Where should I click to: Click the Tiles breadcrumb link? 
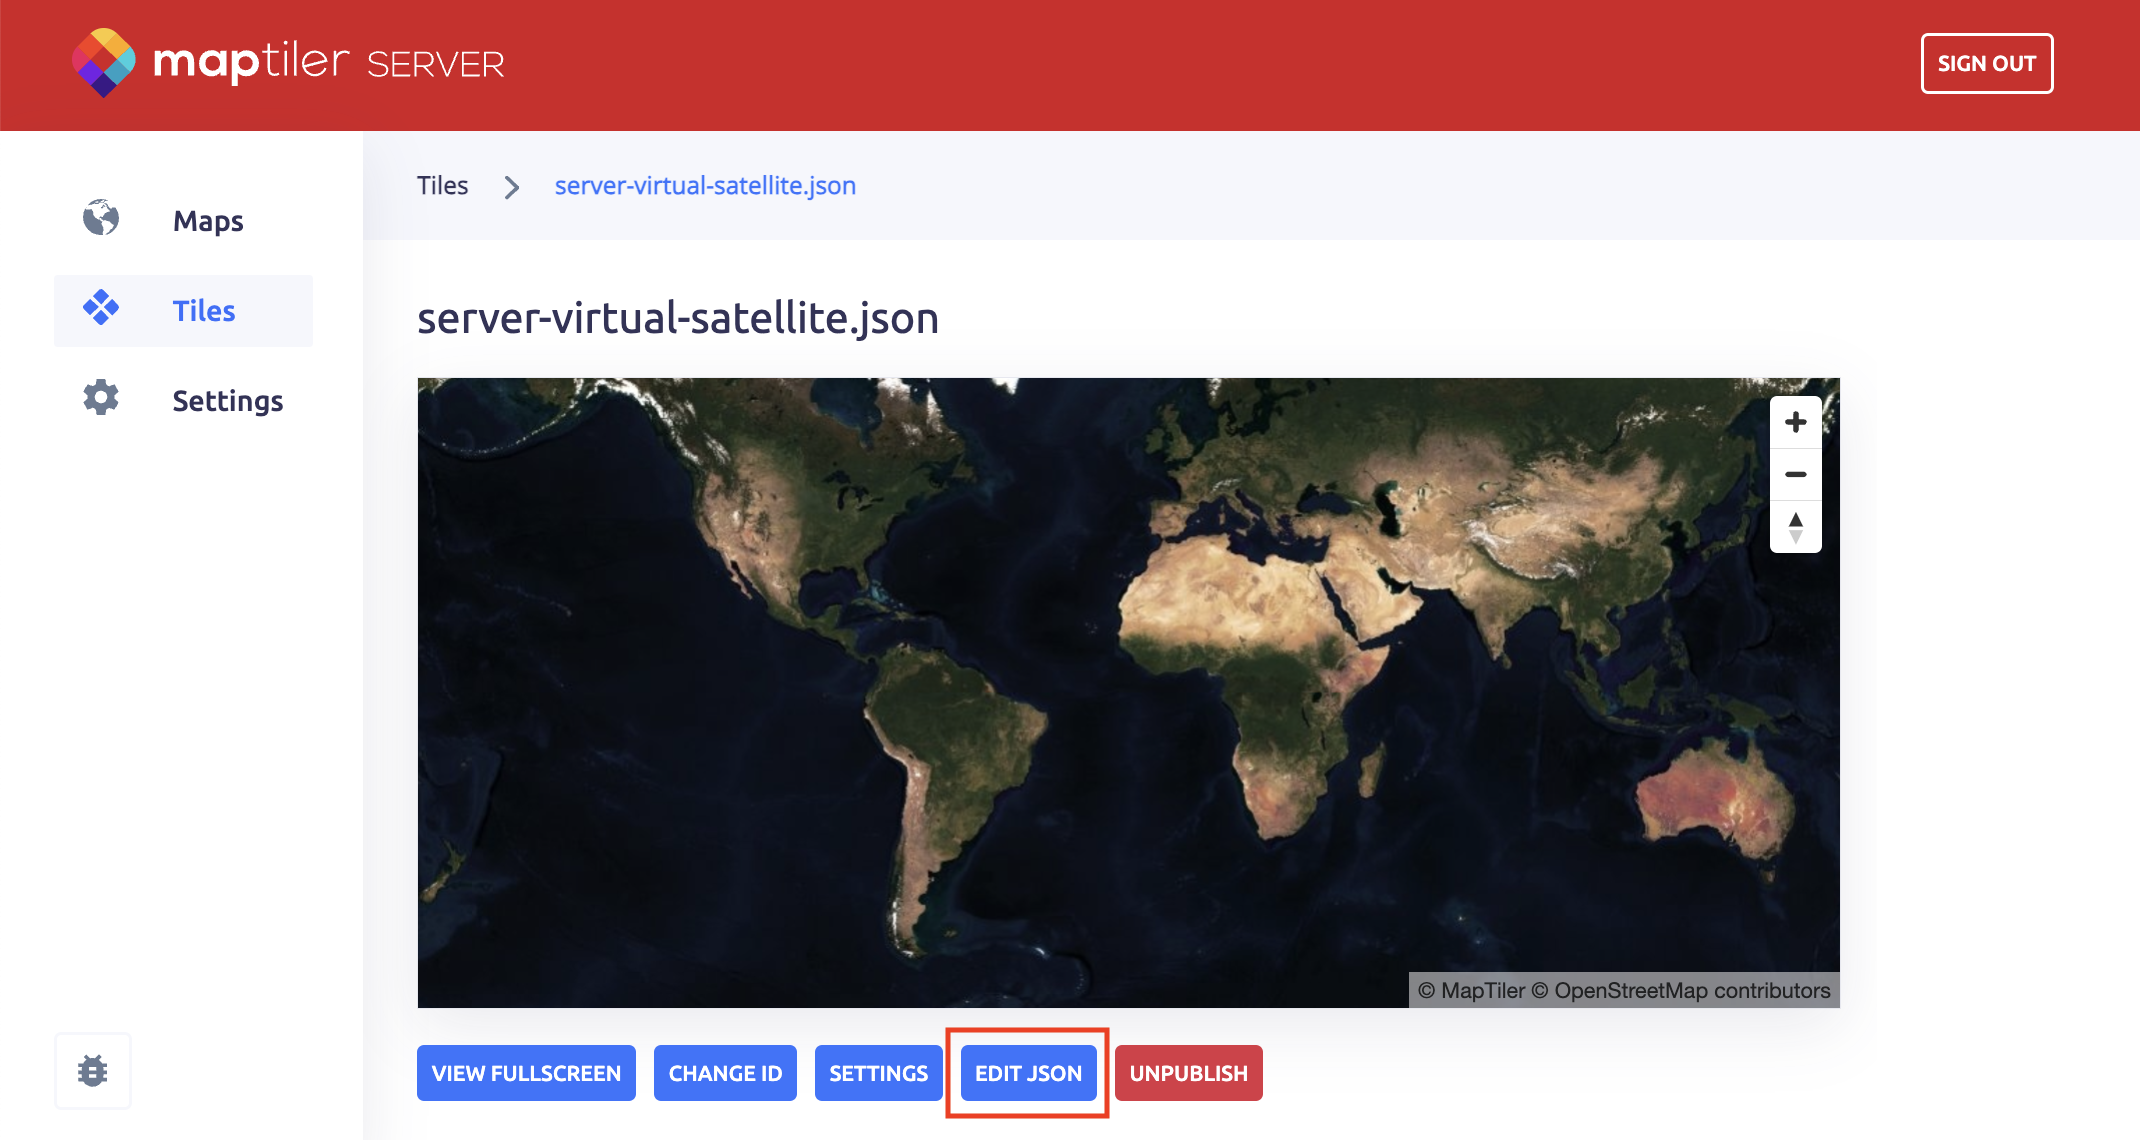click(442, 186)
